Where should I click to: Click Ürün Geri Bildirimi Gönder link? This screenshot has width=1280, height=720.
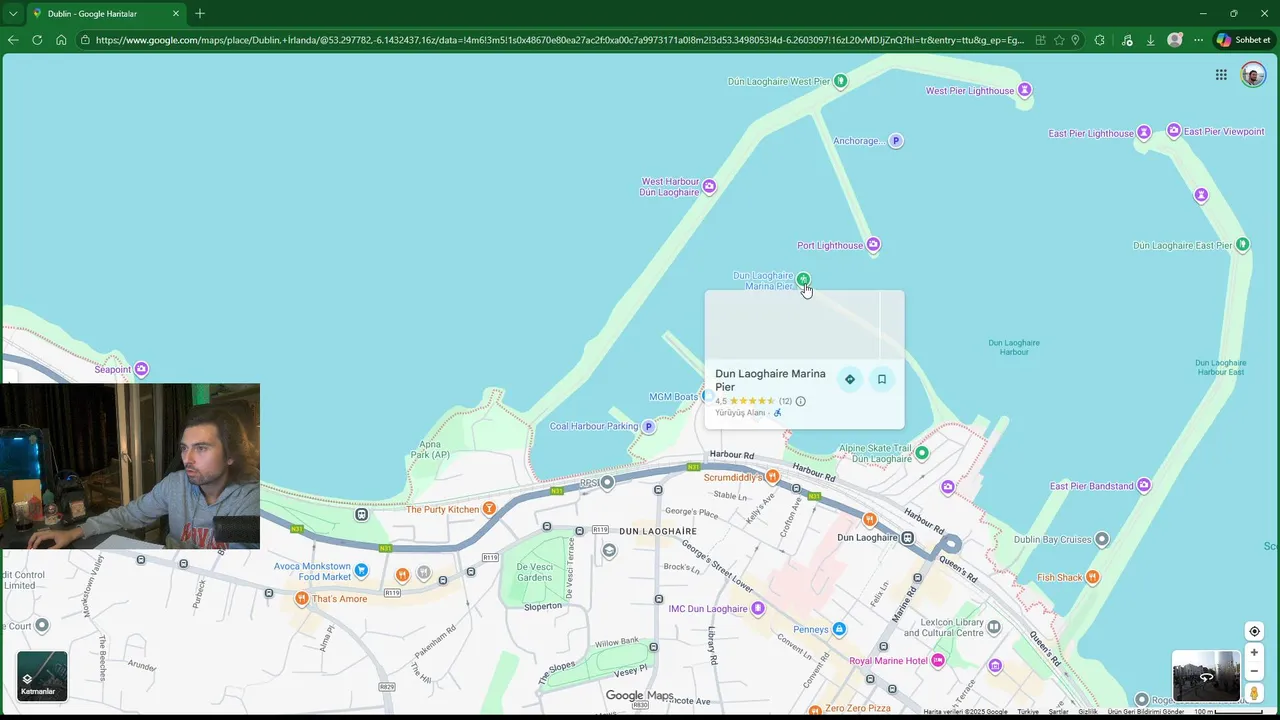pyautogui.click(x=1146, y=712)
